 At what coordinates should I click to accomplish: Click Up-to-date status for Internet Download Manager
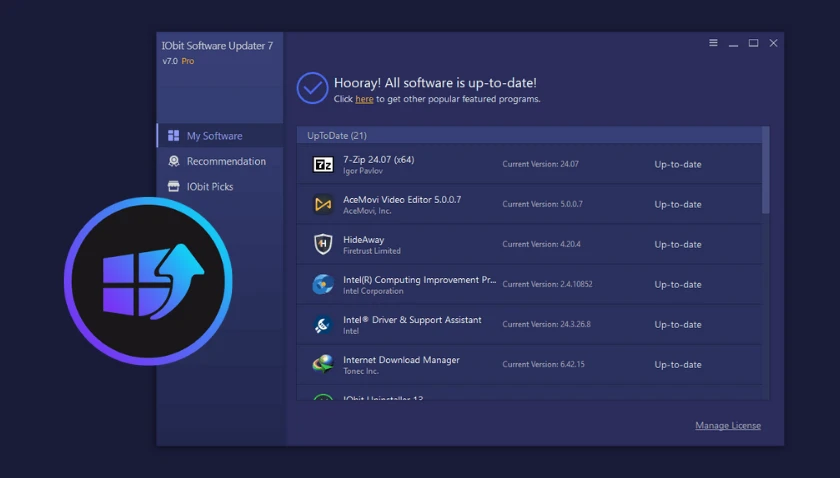coord(678,365)
